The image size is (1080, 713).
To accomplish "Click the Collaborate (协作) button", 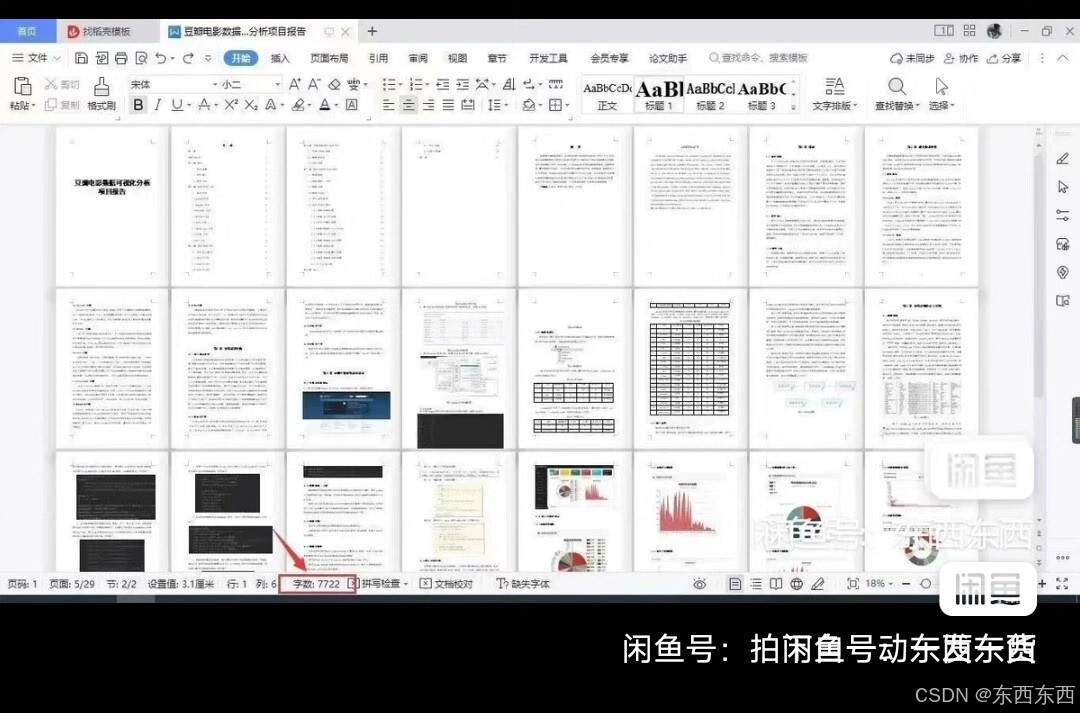I will (x=961, y=59).
